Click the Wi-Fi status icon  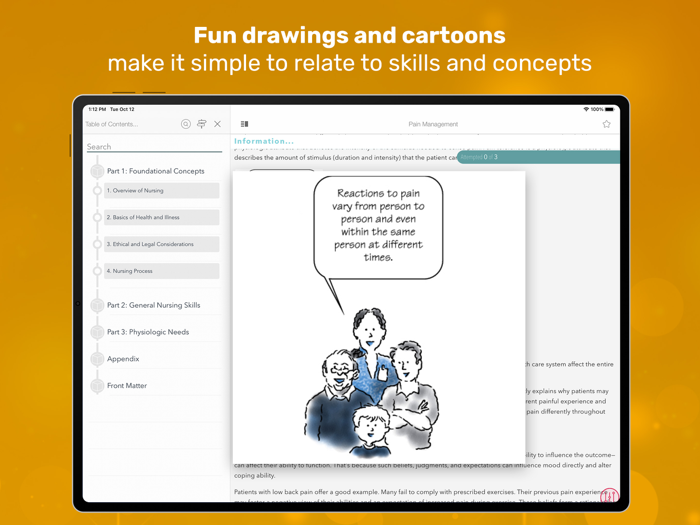point(586,109)
